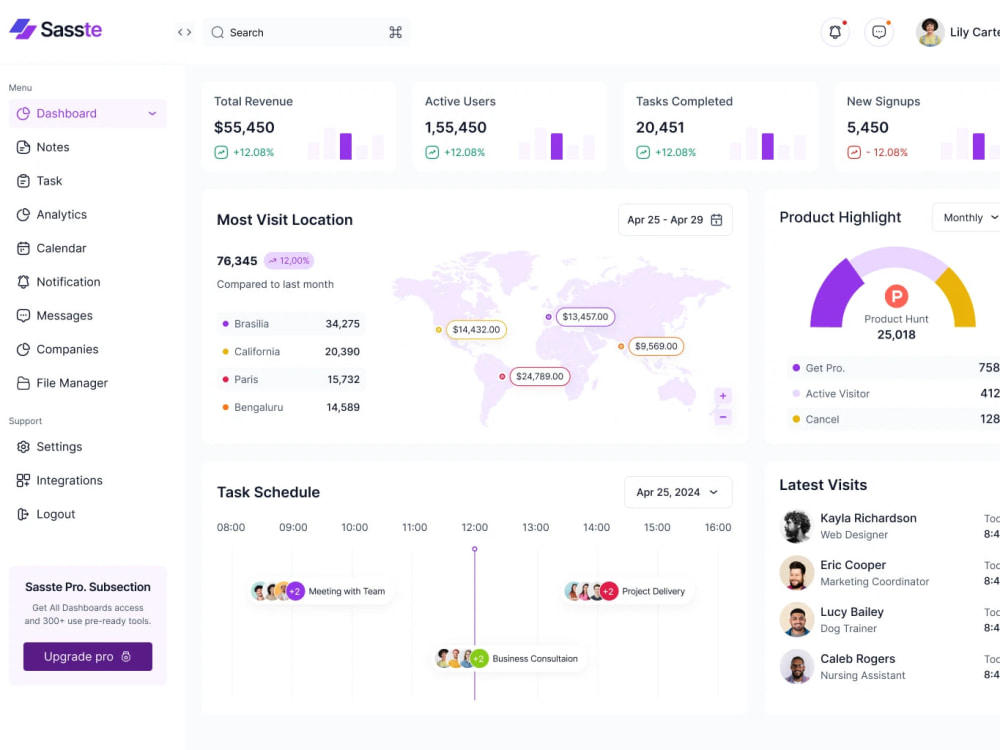Click the $13,457.00 map marker
The height and width of the screenshot is (750, 1000).
pyautogui.click(x=585, y=317)
